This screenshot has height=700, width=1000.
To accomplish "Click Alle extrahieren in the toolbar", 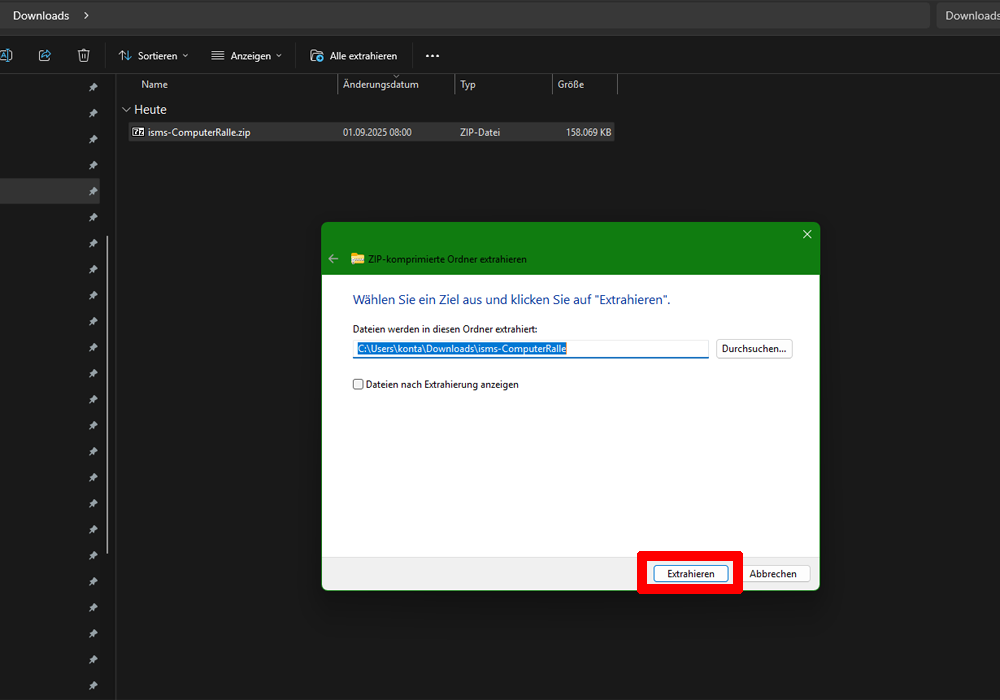I will (354, 56).
